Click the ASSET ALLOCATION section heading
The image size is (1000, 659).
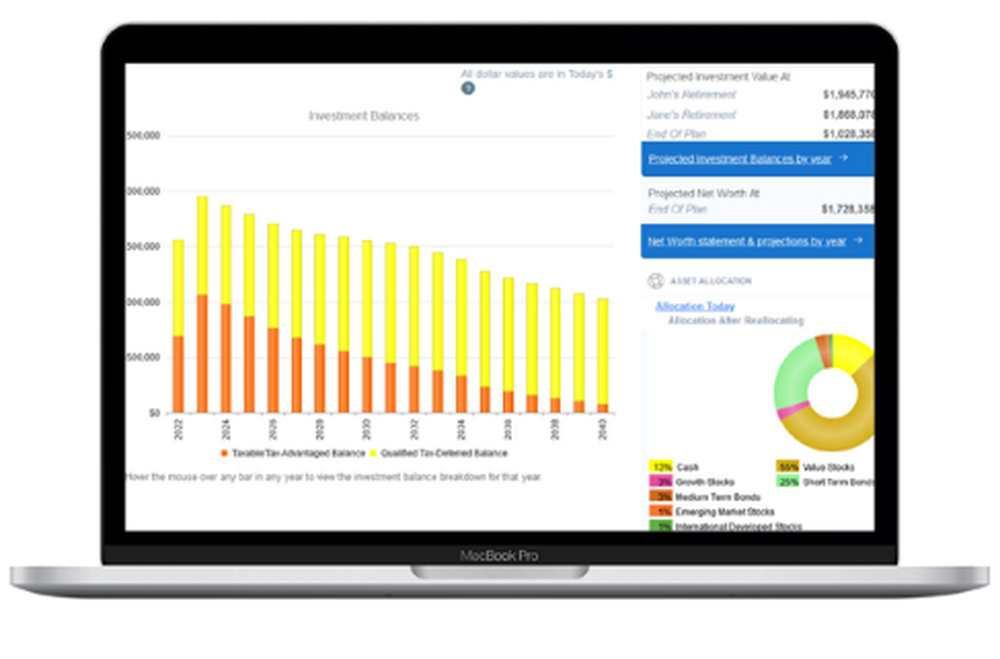click(x=710, y=281)
